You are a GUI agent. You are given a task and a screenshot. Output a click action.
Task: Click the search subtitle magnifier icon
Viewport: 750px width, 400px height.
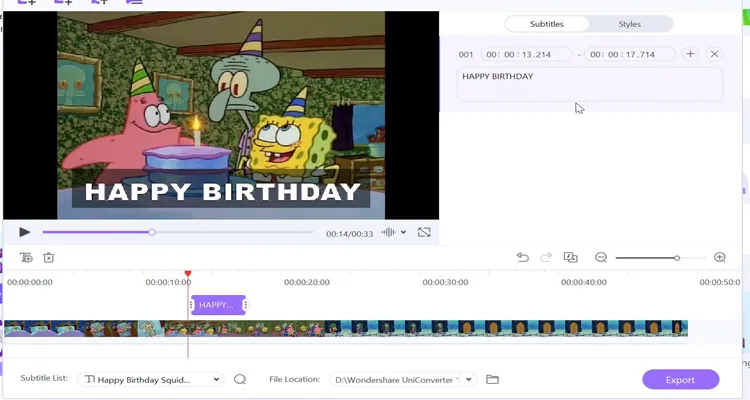240,380
